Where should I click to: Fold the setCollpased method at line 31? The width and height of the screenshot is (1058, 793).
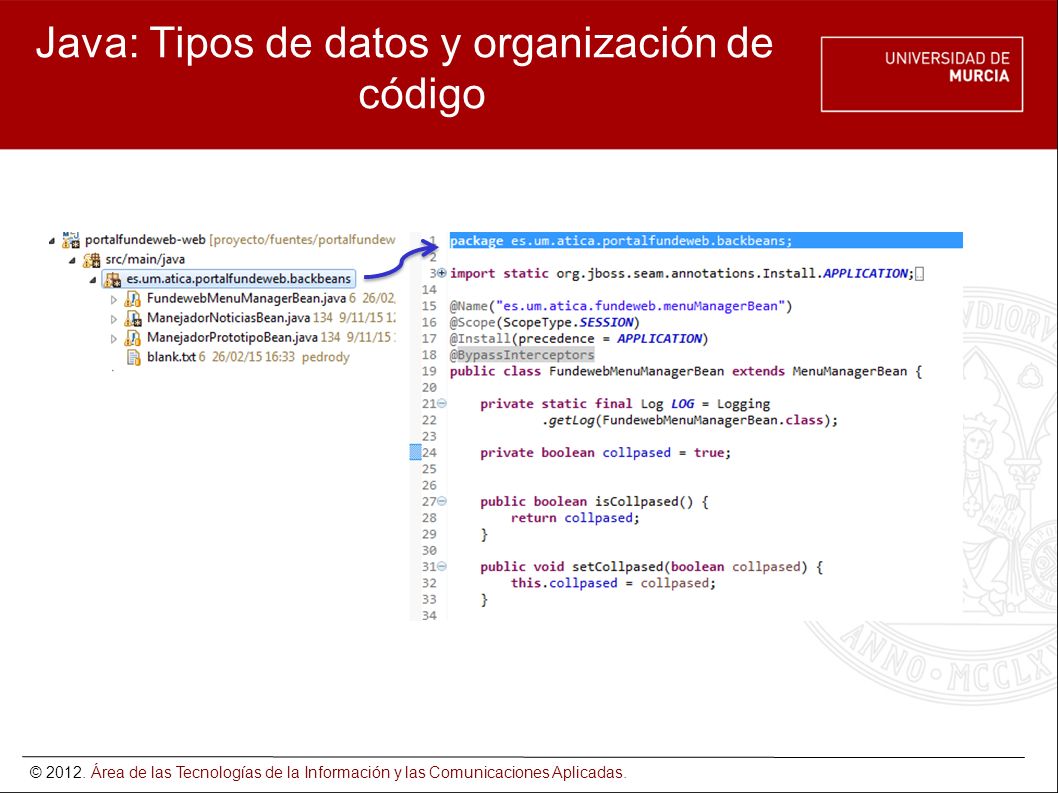point(442,567)
